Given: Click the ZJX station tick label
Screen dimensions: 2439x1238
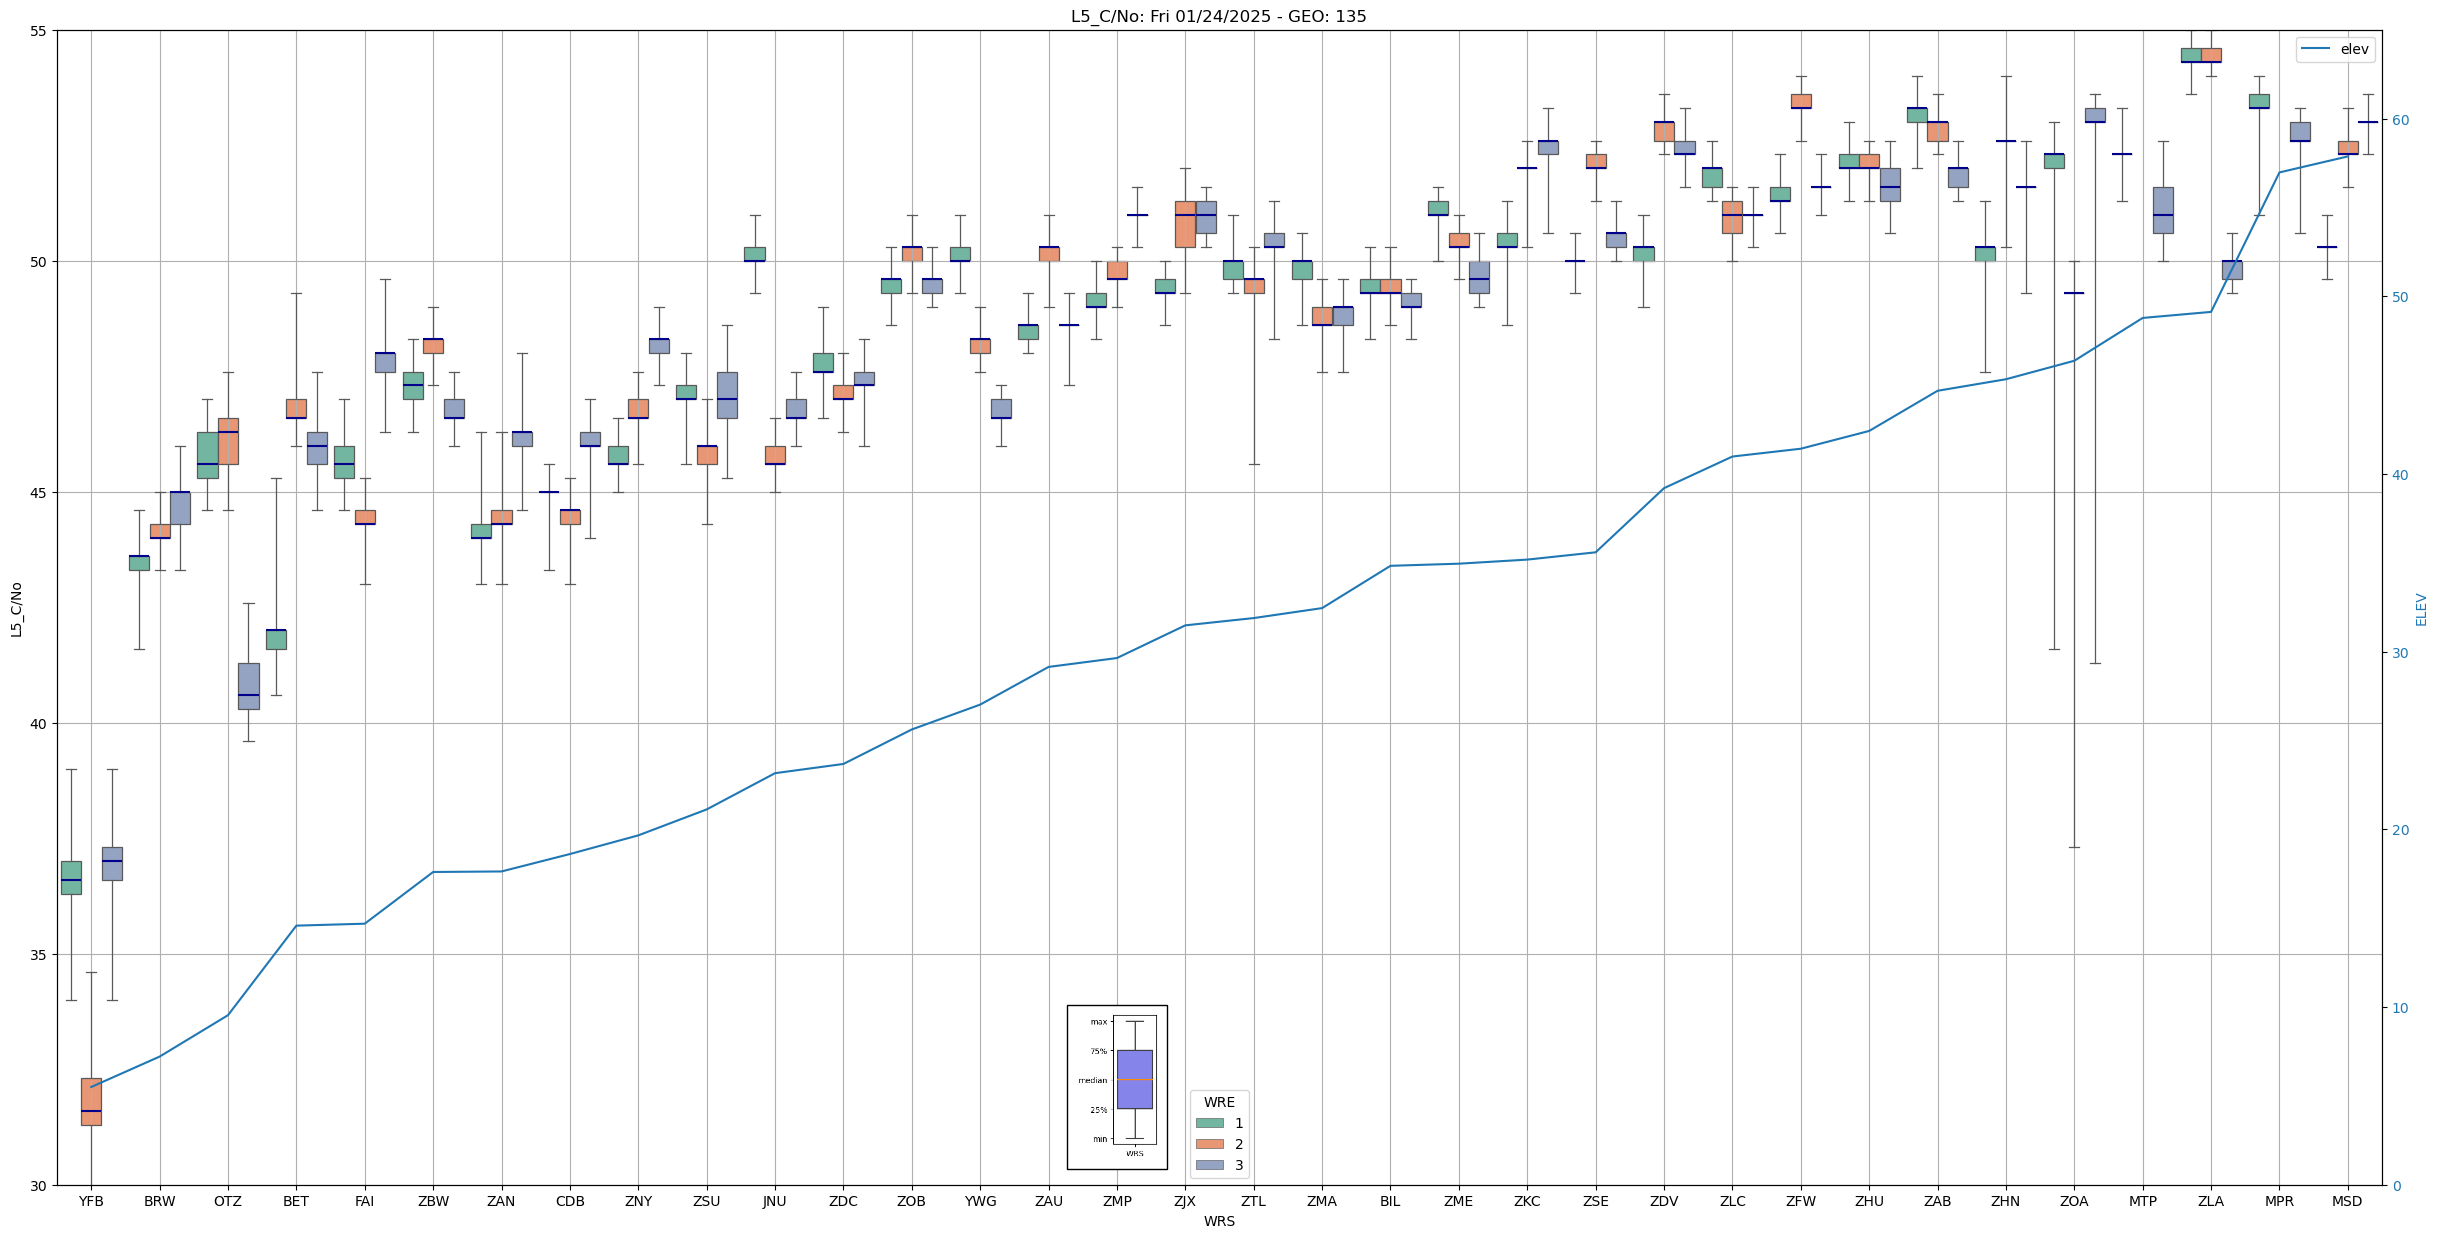Looking at the screenshot, I should coord(1185,1201).
